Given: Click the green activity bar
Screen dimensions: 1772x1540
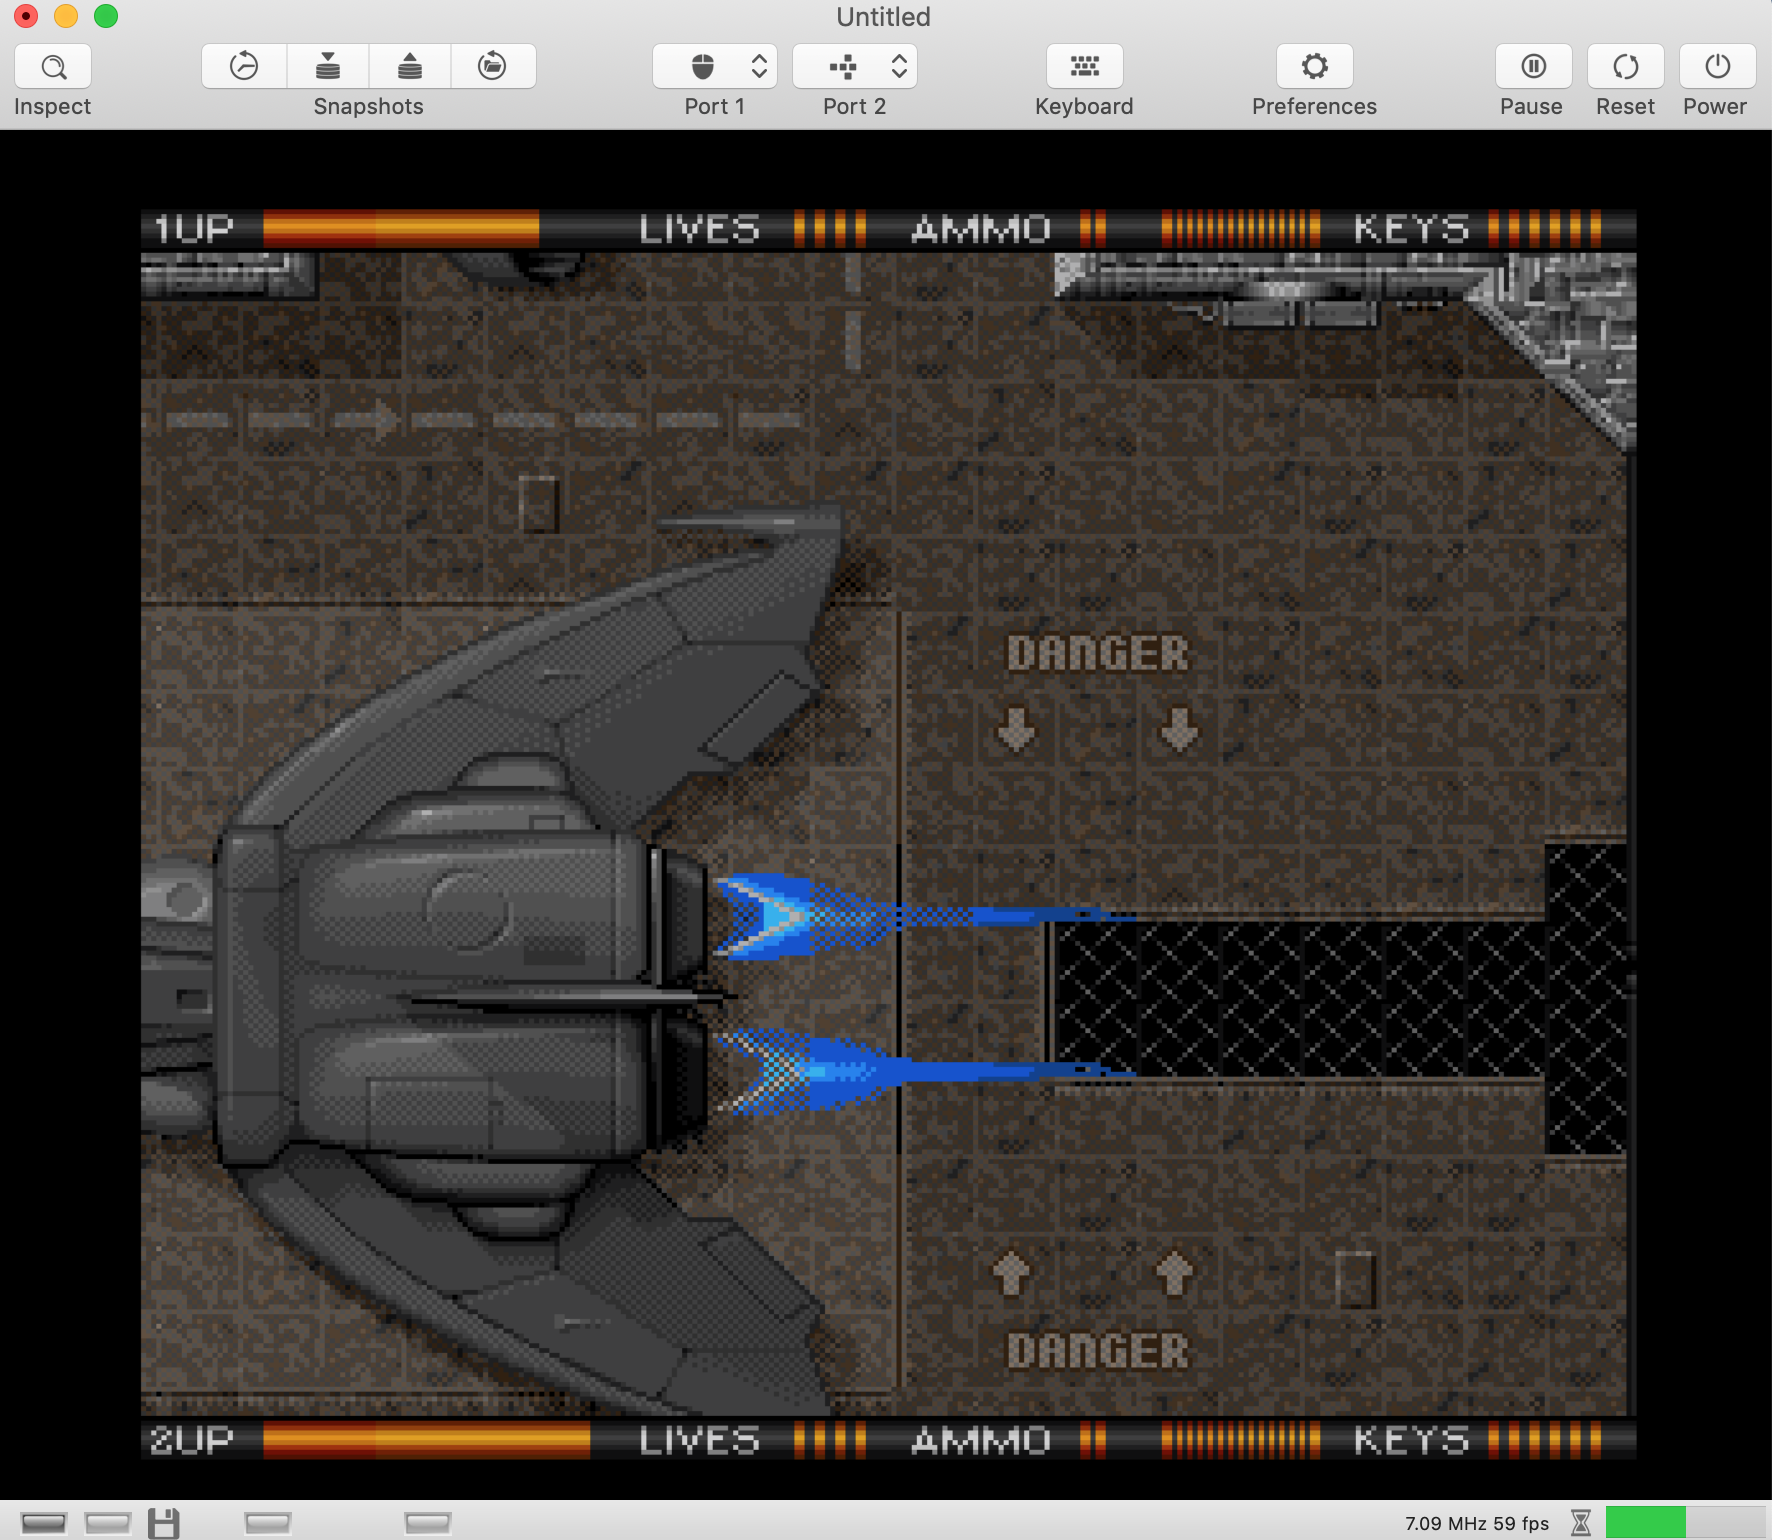Looking at the screenshot, I should [x=1685, y=1523].
